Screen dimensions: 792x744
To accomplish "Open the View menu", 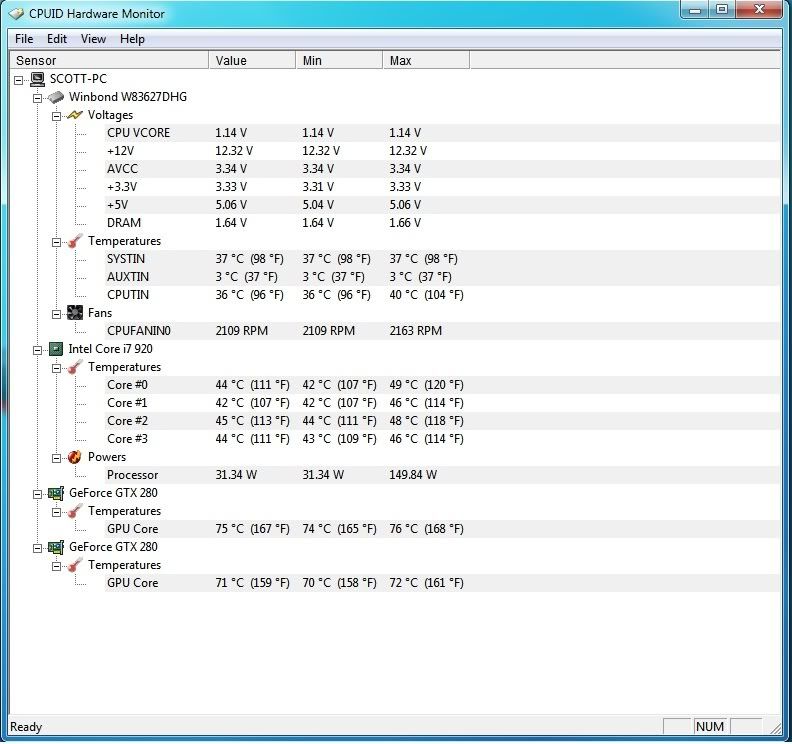I will click(93, 39).
